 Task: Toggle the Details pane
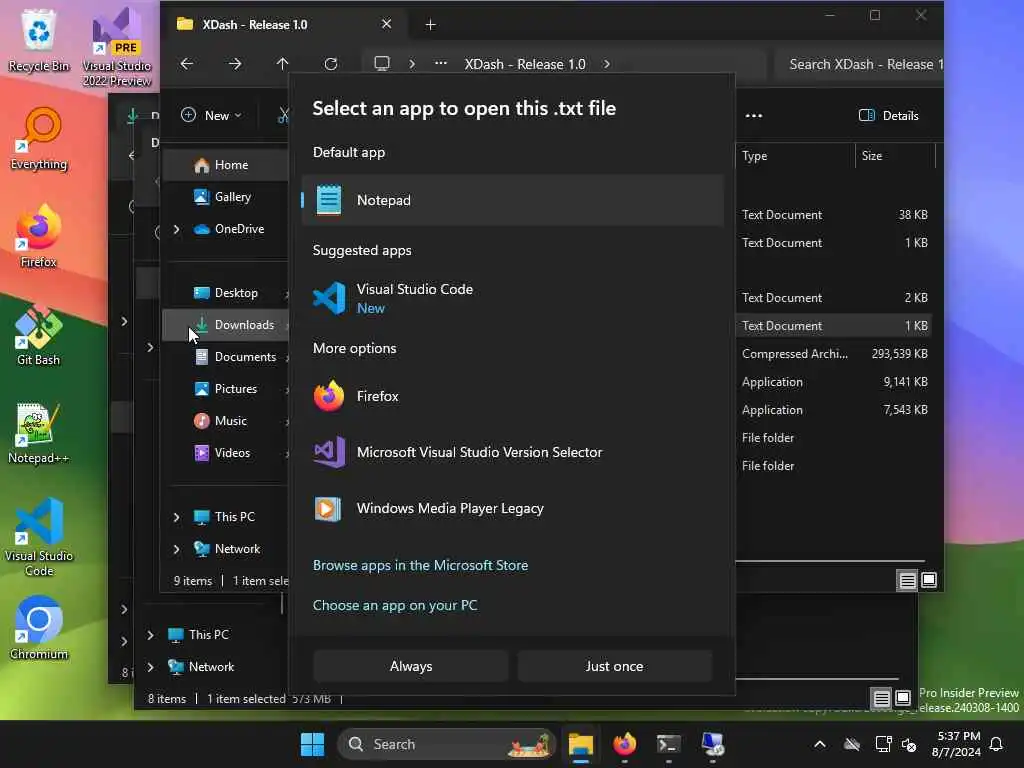(x=889, y=116)
